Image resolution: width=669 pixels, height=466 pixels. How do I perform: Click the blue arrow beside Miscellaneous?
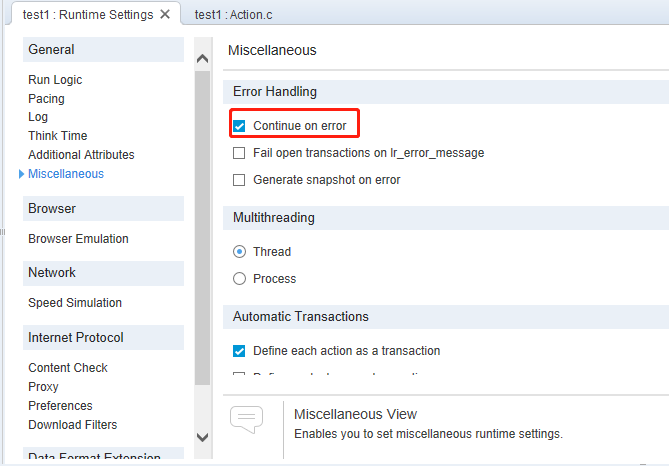21,174
